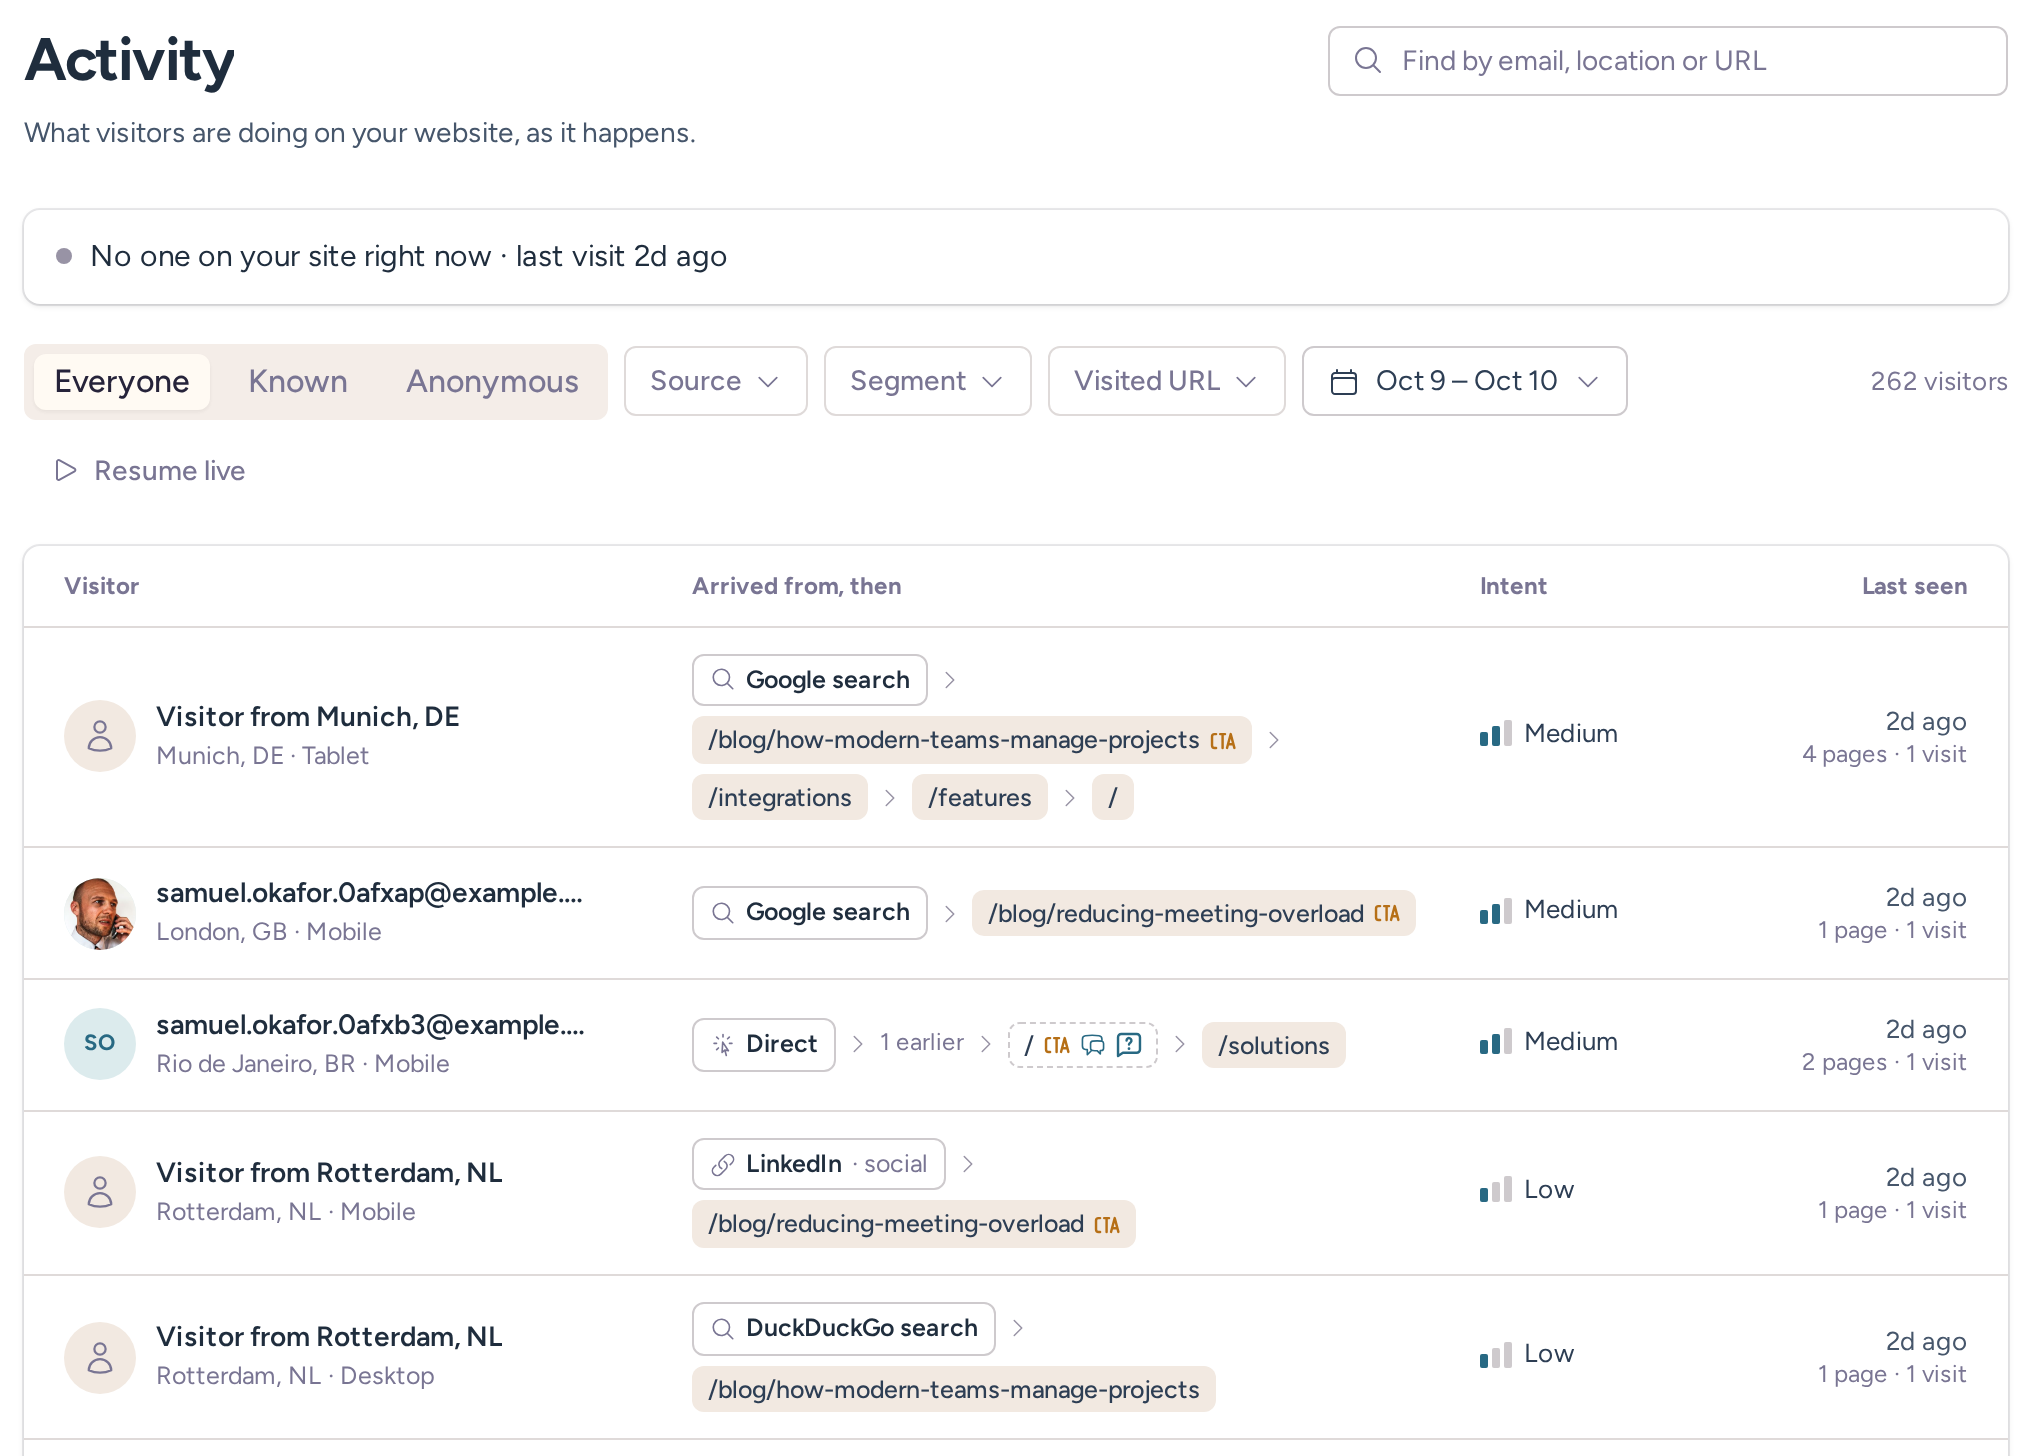This screenshot has width=2032, height=1456.
Task: Click LinkedIn social link icon
Action: click(x=722, y=1165)
